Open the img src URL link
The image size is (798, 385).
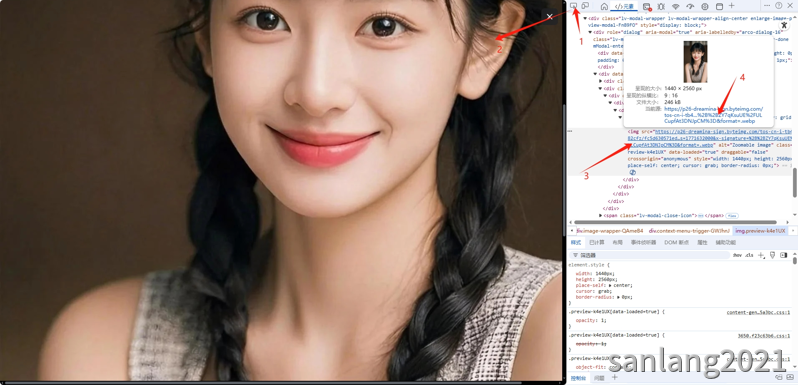click(x=710, y=138)
